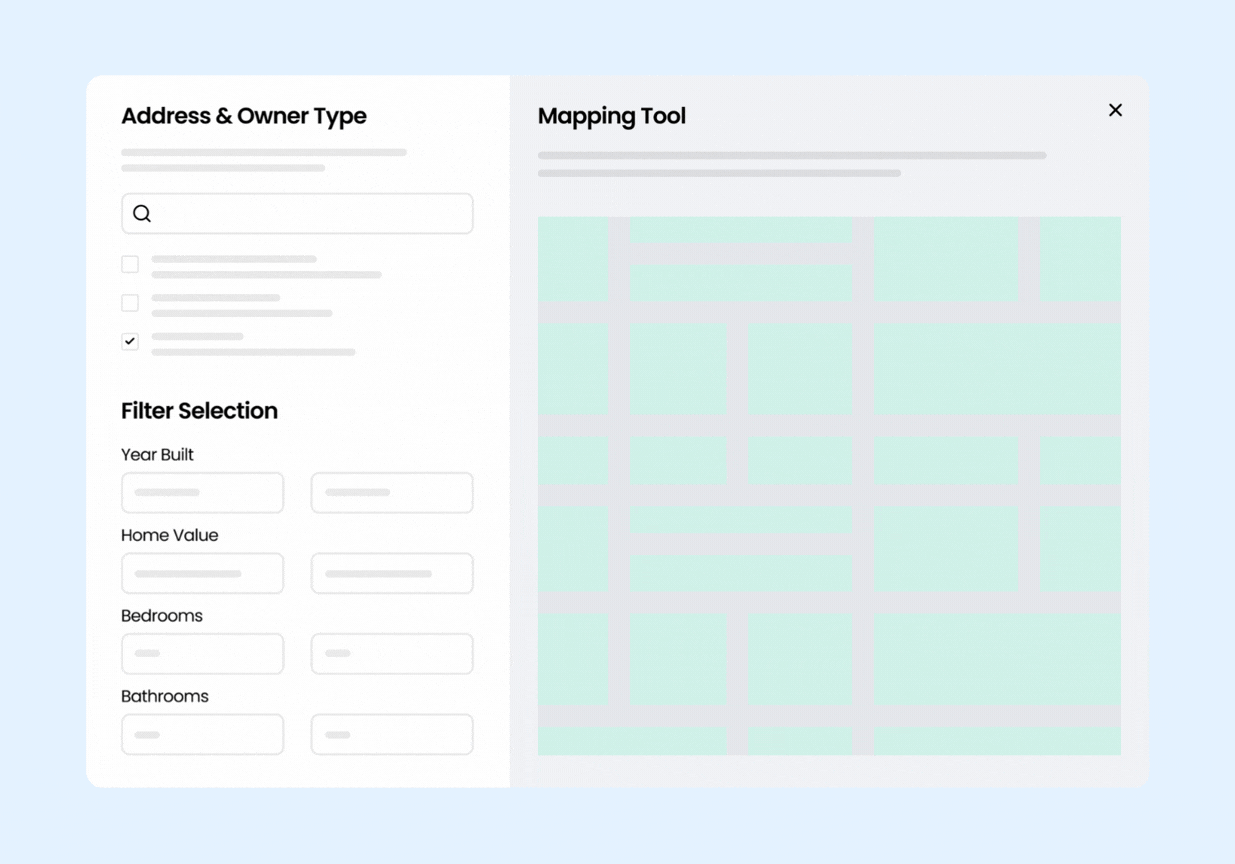The image size is (1235, 864).
Task: Click the search magnifier icon
Action: coord(141,213)
